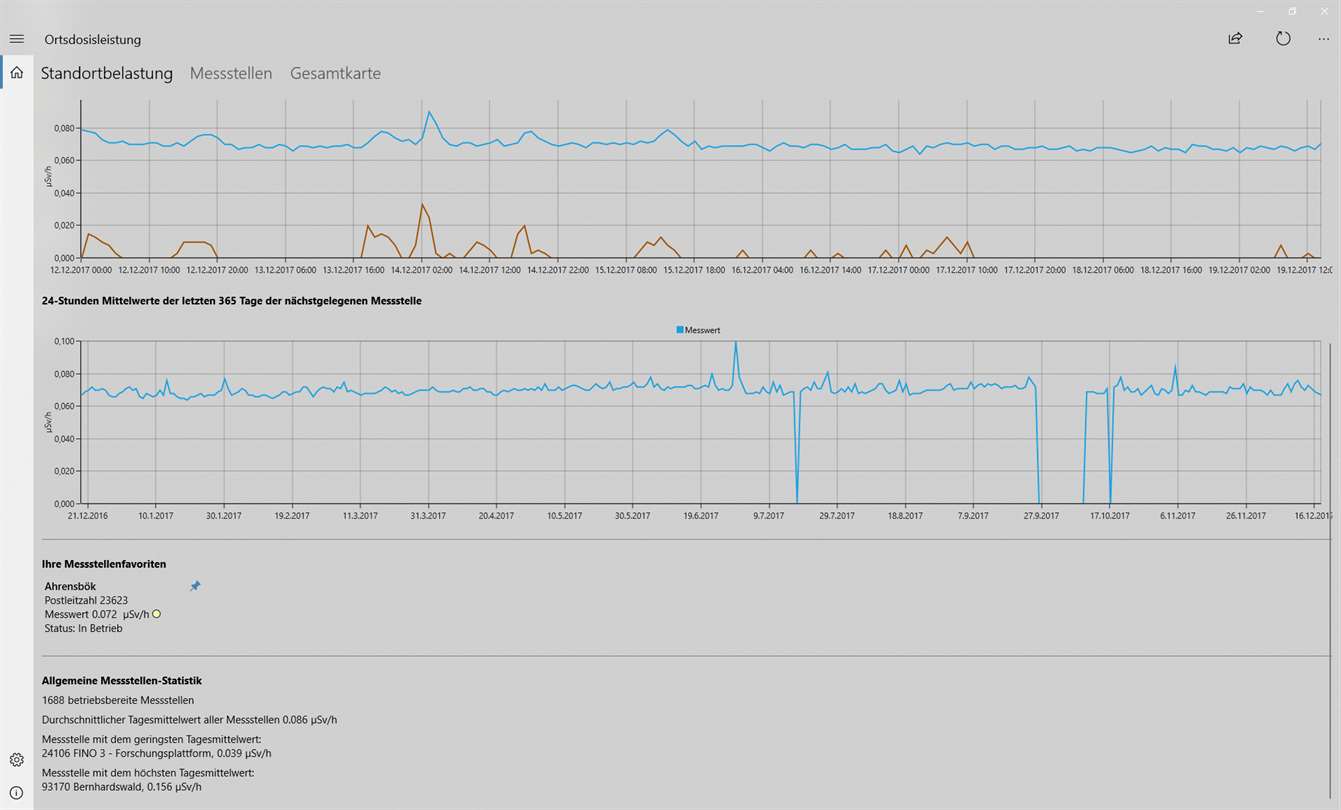Viewport: 1341px width, 810px height.
Task: Open the Gesamtkarte tab
Action: (x=335, y=73)
